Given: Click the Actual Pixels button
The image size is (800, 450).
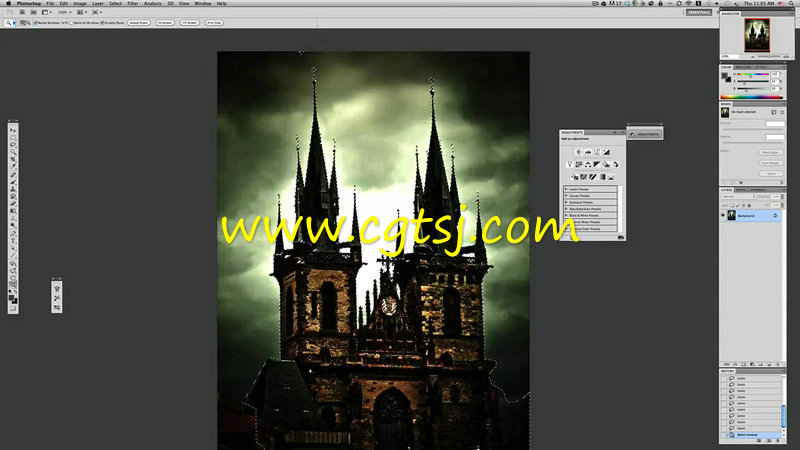Looking at the screenshot, I should tap(139, 22).
